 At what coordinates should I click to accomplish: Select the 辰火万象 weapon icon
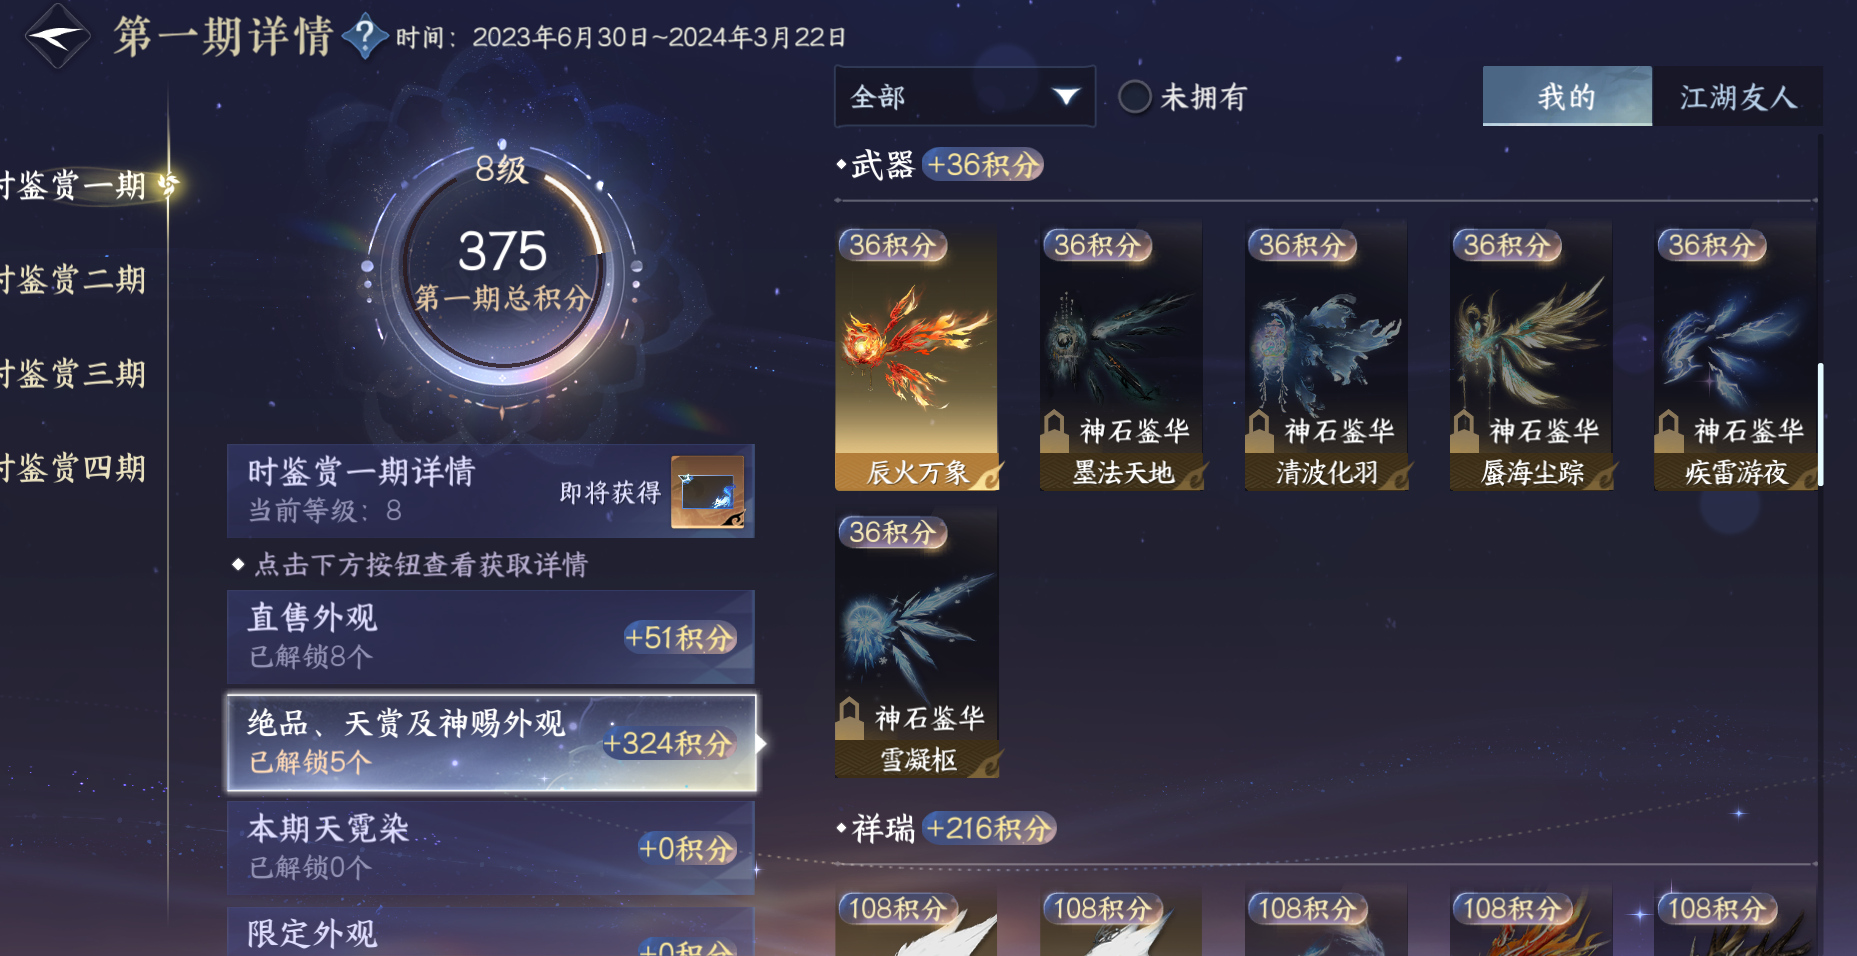coord(916,357)
